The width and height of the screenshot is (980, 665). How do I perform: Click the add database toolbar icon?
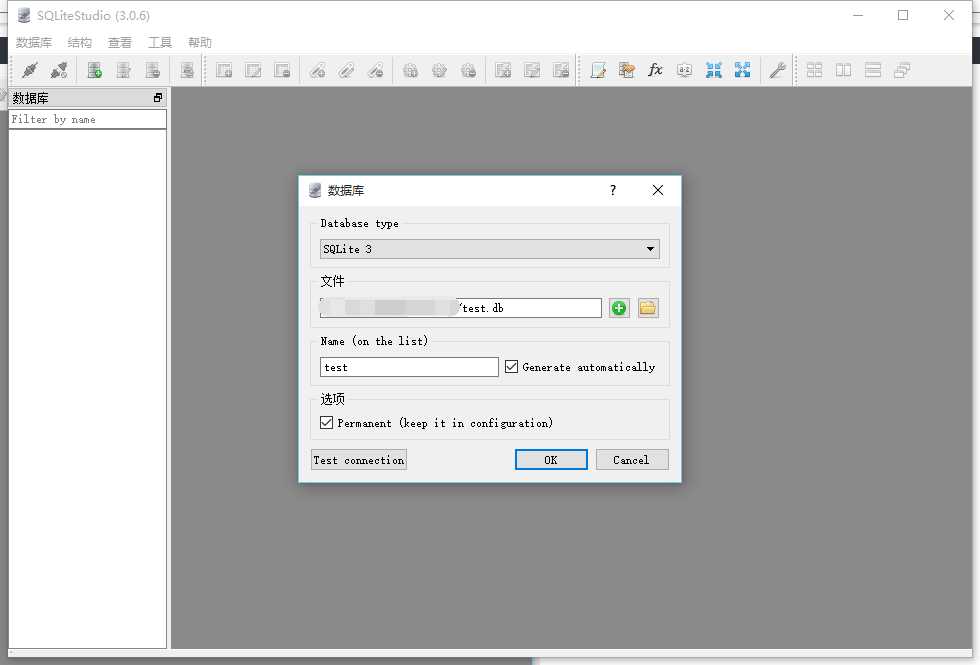[x=94, y=70]
